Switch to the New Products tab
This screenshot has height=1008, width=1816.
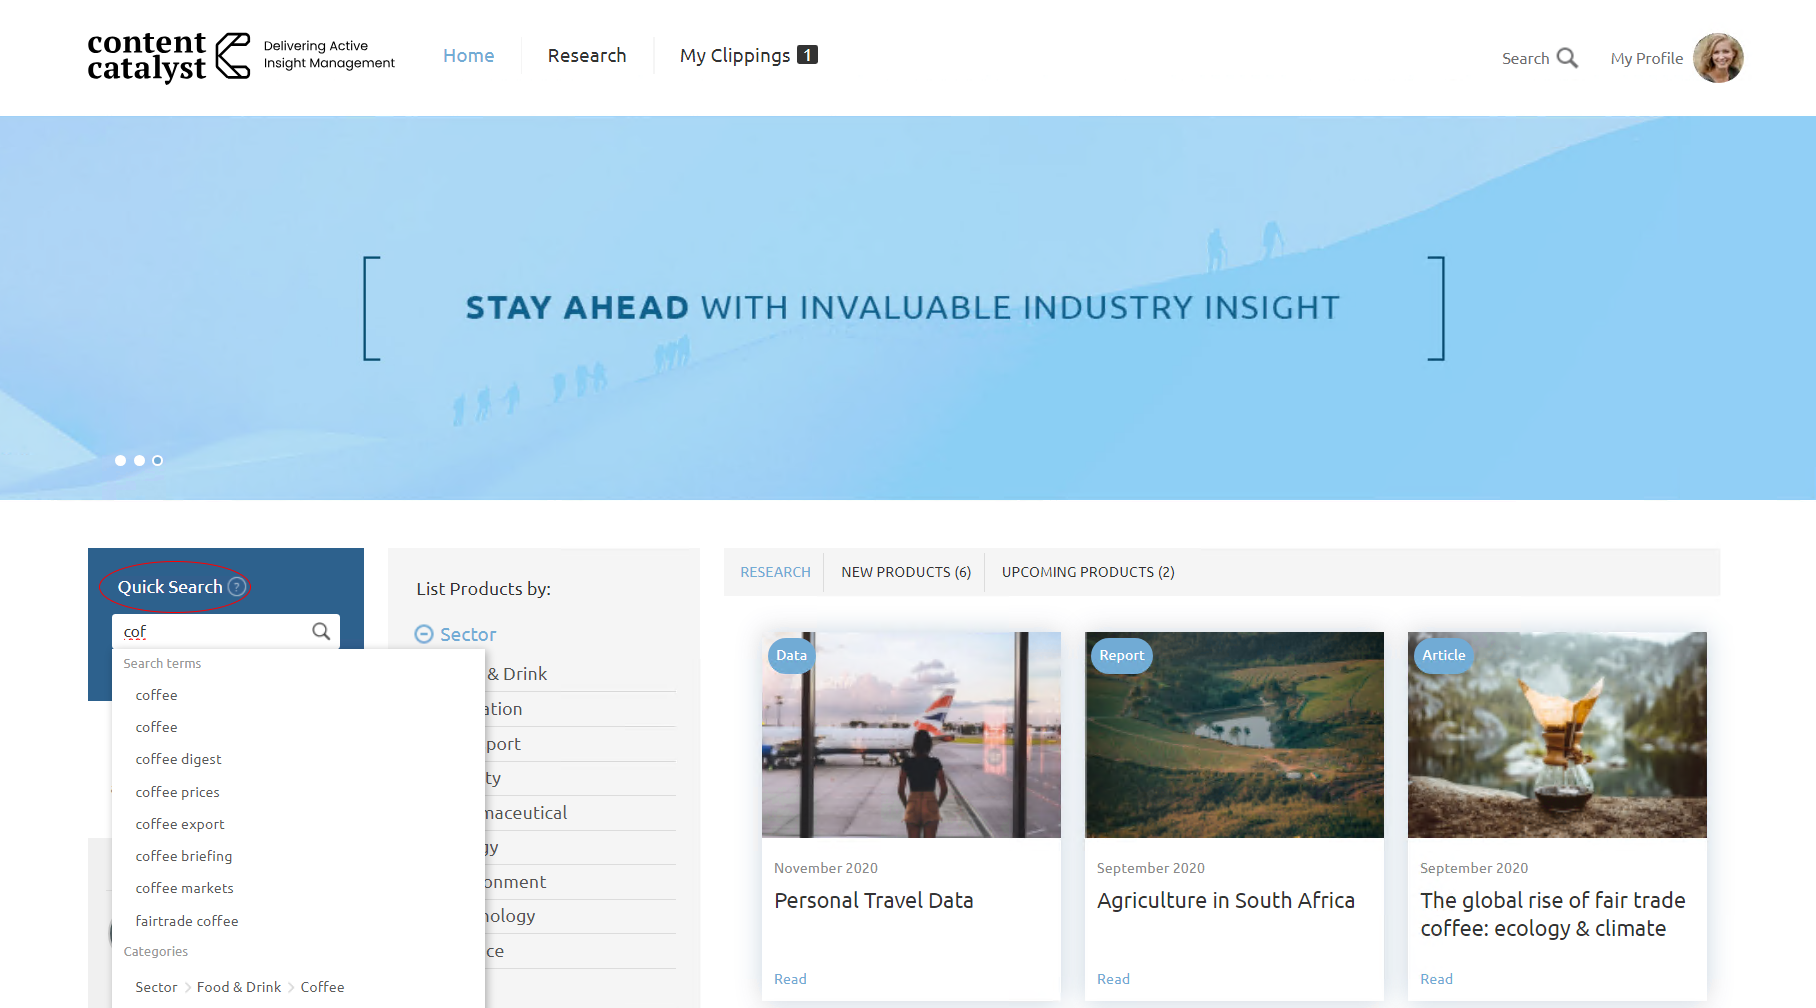(905, 572)
